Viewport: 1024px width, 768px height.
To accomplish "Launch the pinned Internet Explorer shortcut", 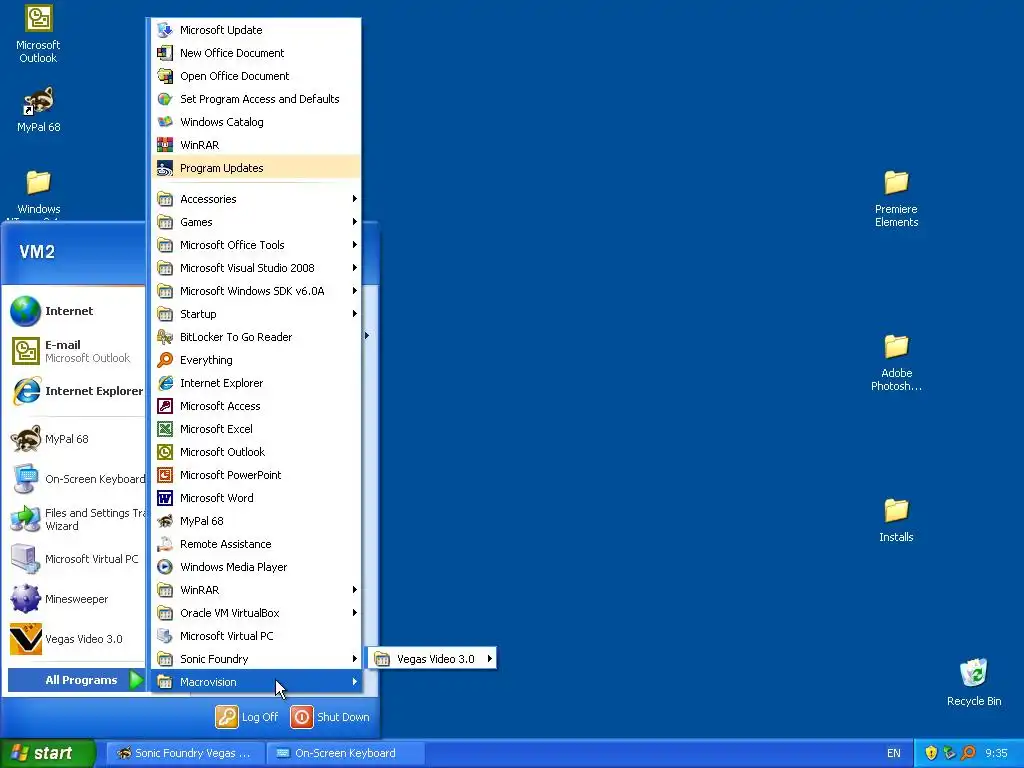I will coord(76,391).
